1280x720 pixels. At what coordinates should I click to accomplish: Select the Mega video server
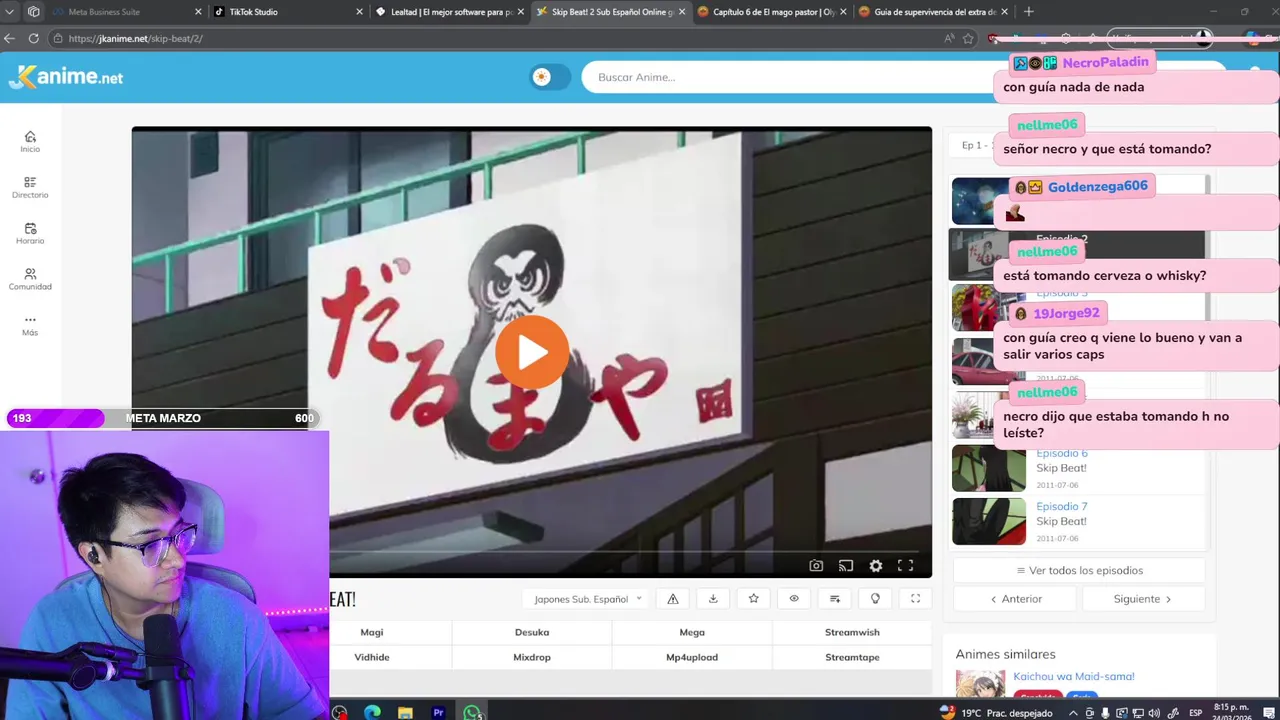(x=692, y=632)
